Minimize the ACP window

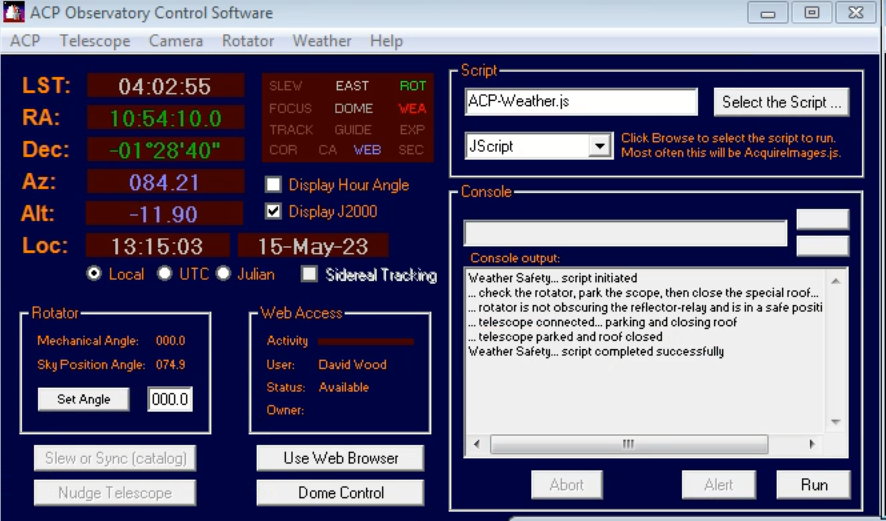point(768,12)
